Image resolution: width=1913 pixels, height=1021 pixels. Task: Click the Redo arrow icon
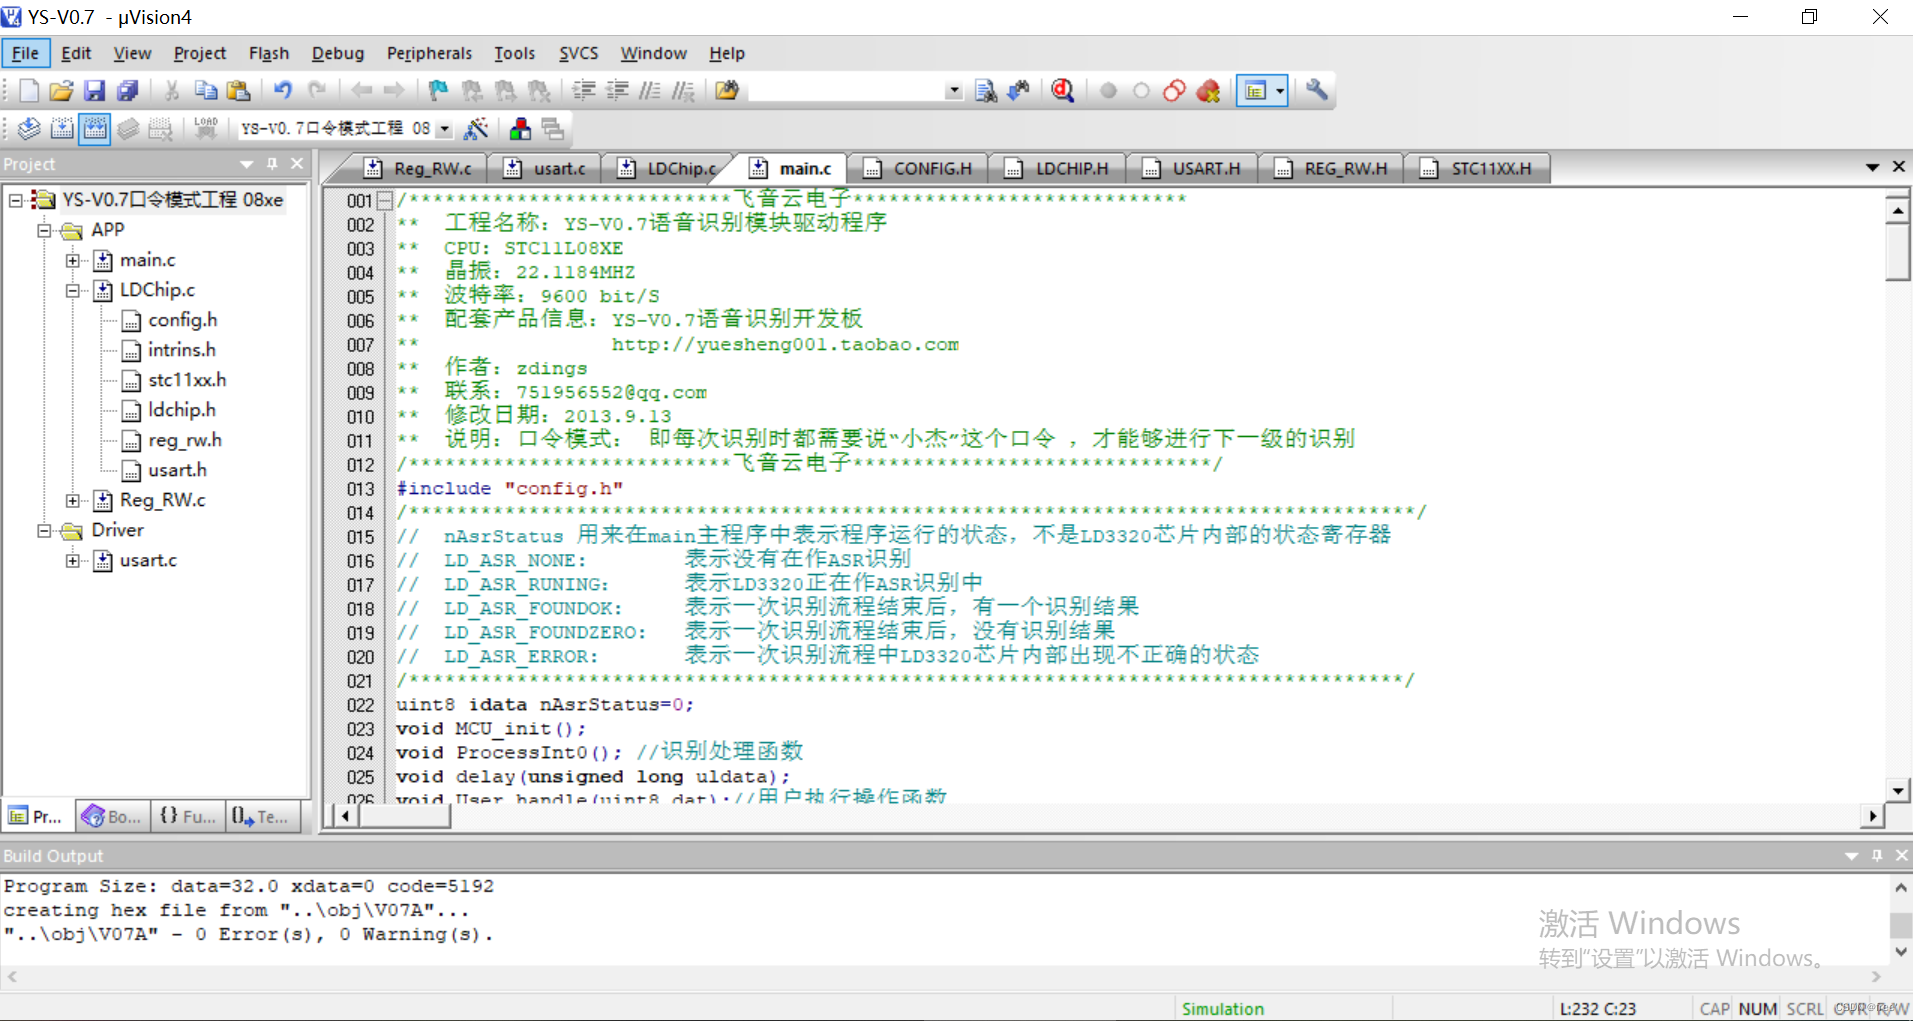(317, 91)
